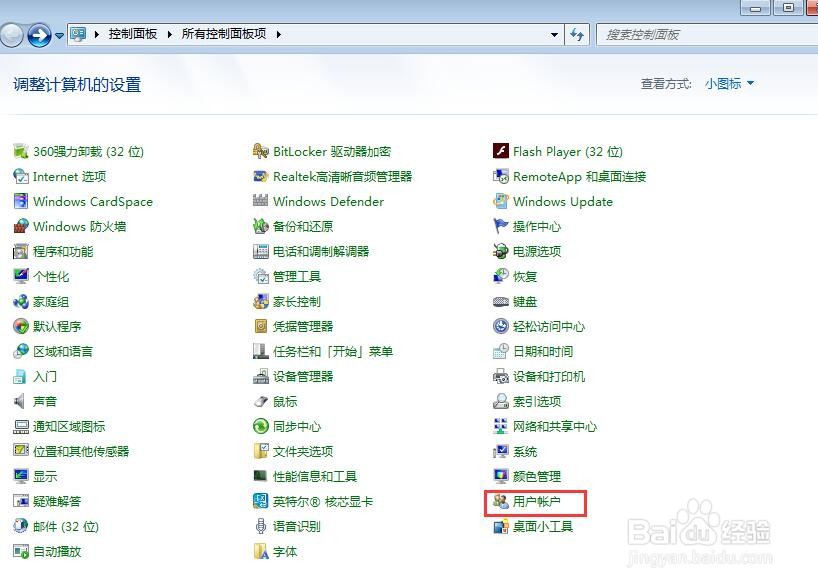The image size is (818, 586).
Task: Expand the address bar dropdown arrow
Action: tap(554, 33)
